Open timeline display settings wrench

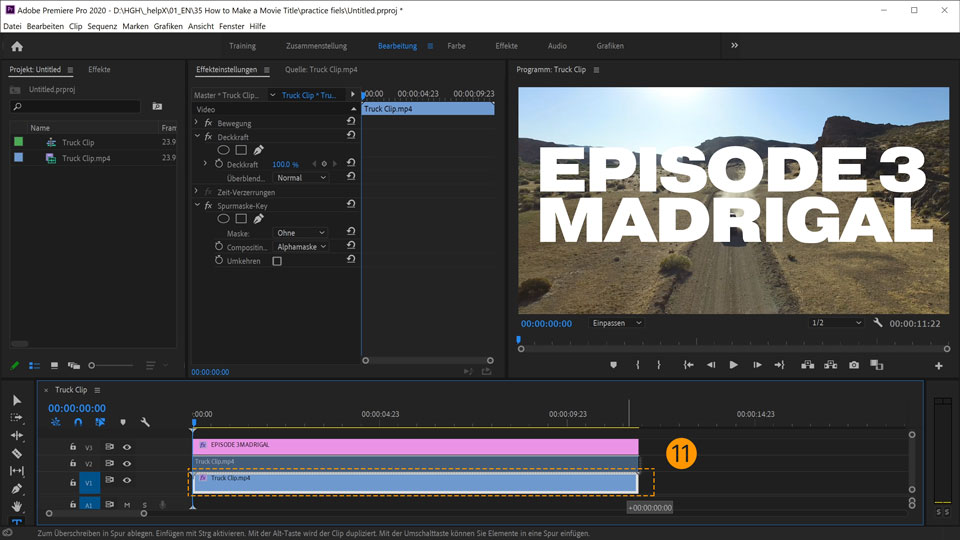pos(145,422)
